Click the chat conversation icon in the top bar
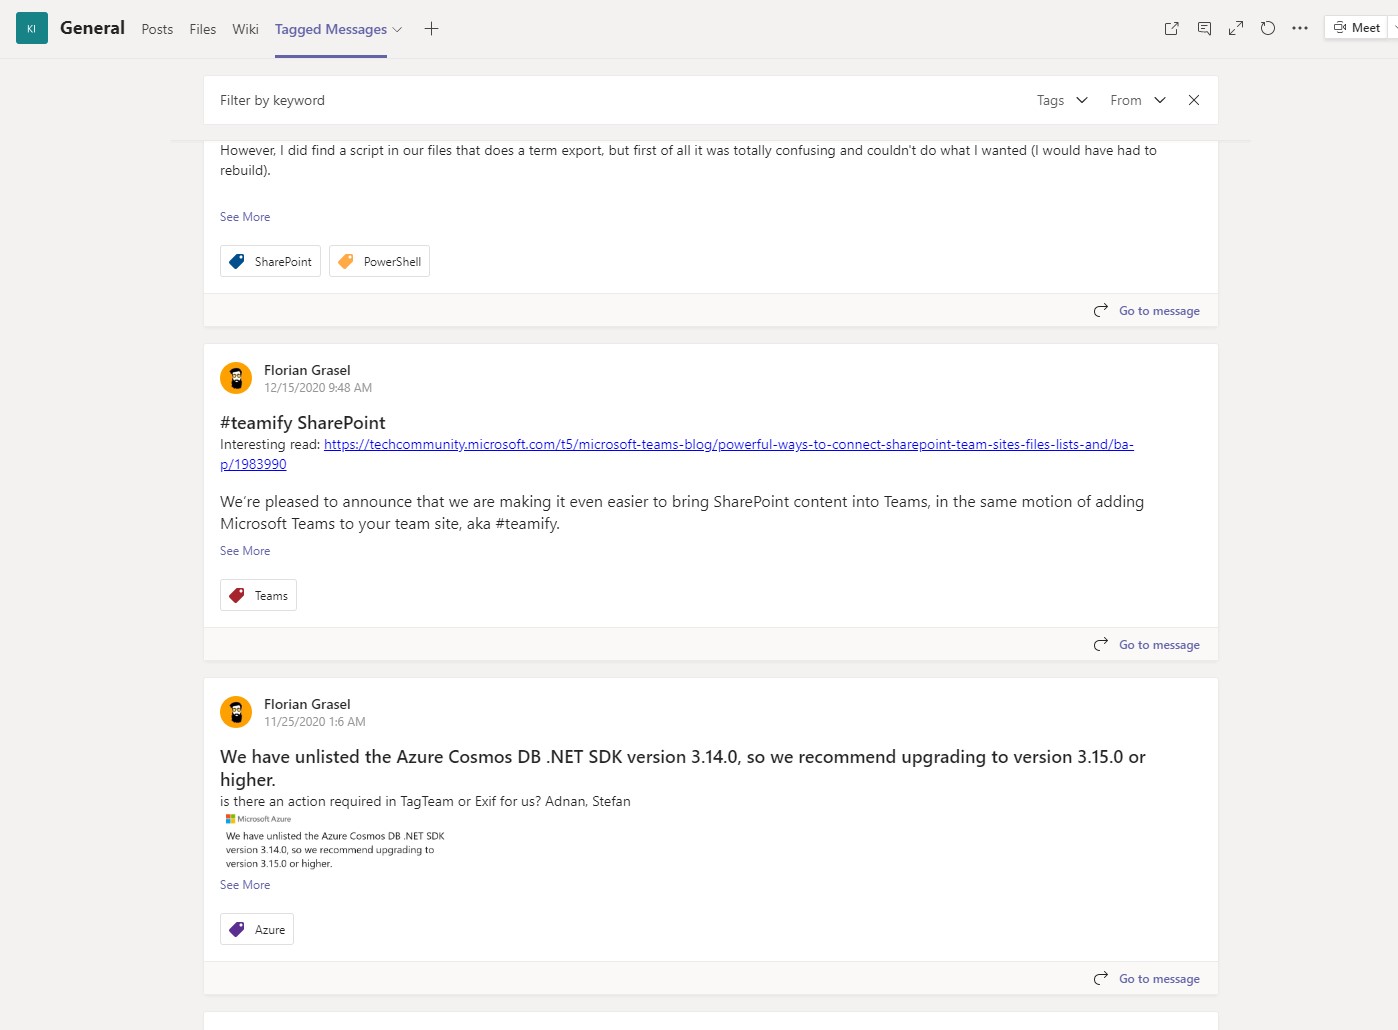The width and height of the screenshot is (1398, 1030). 1203,28
